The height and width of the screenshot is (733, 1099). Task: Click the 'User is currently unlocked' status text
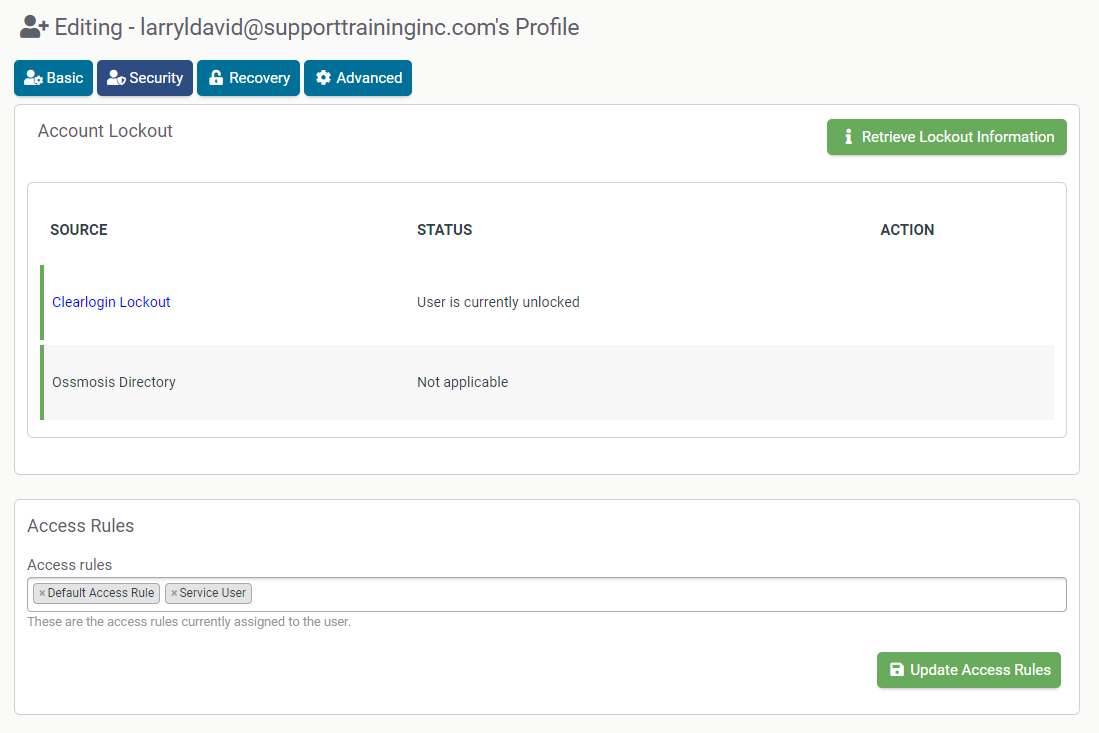(498, 302)
